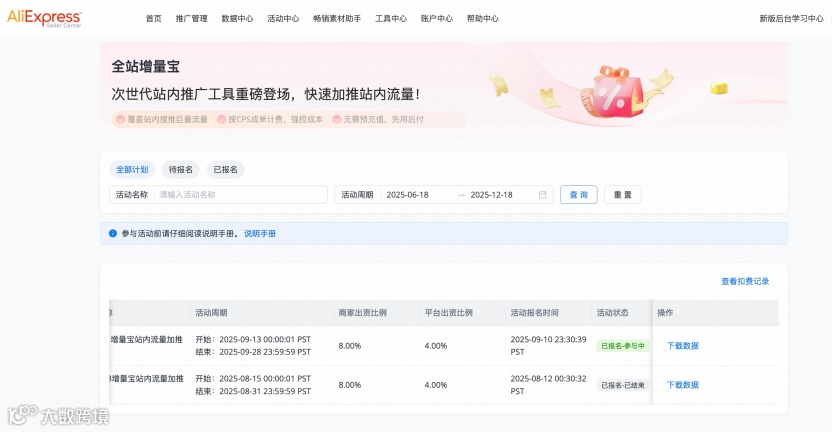Open the 畅销素材助手 menu
Image resolution: width=832 pixels, height=432 pixels.
click(337, 19)
